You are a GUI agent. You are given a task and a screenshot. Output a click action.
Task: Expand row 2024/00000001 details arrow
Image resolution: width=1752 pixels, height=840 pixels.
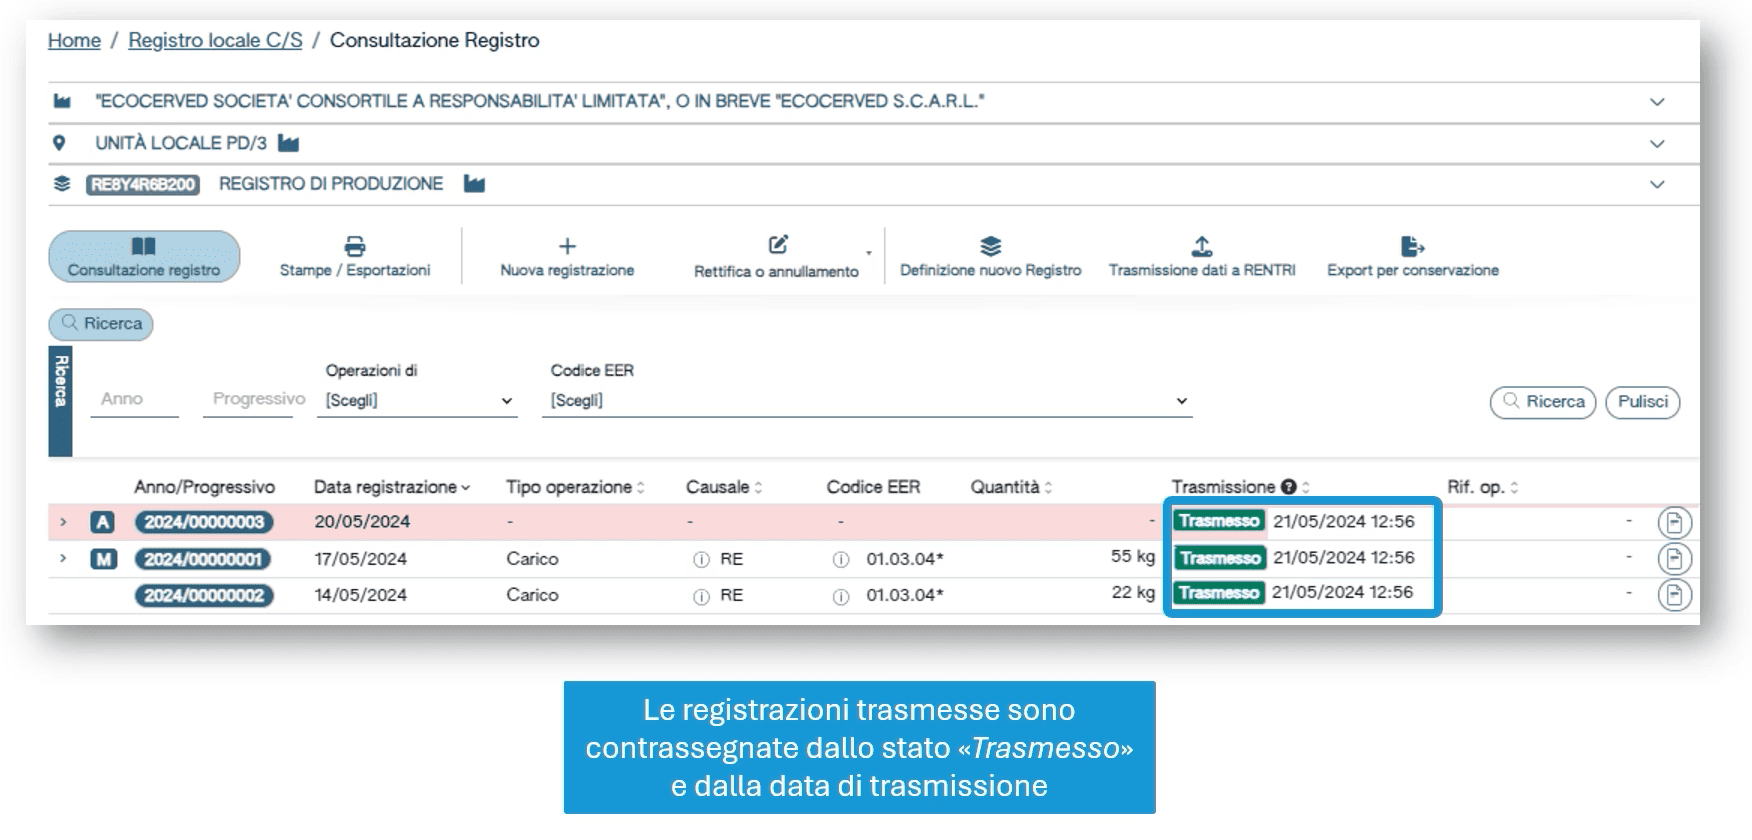click(63, 558)
